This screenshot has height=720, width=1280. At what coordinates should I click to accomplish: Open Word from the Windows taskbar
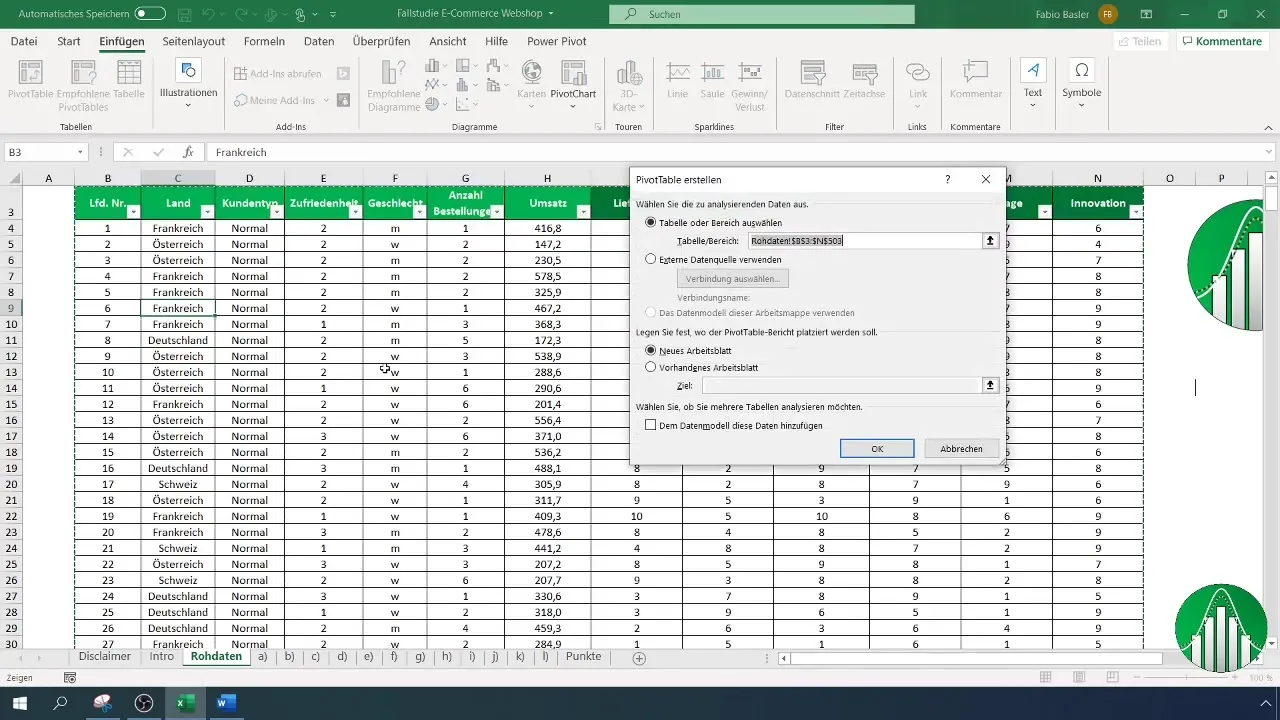tap(225, 703)
